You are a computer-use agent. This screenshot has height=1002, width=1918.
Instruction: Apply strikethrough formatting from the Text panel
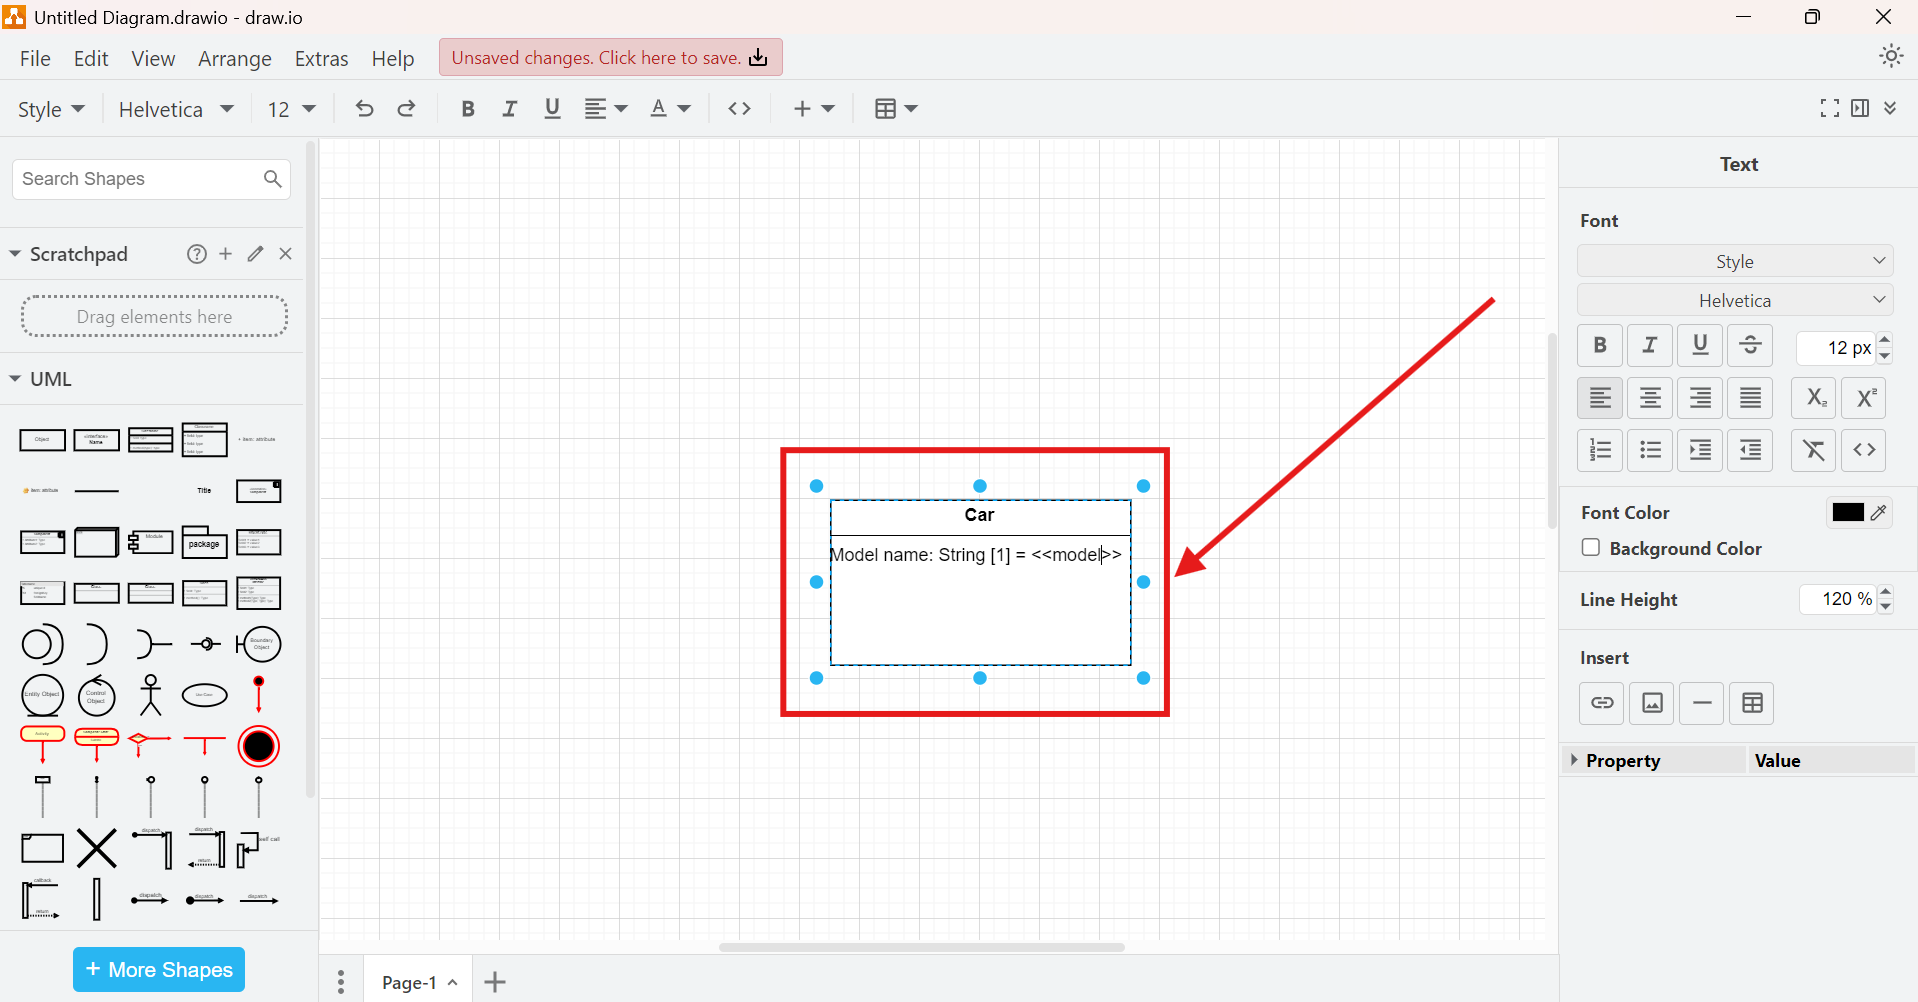coord(1749,345)
